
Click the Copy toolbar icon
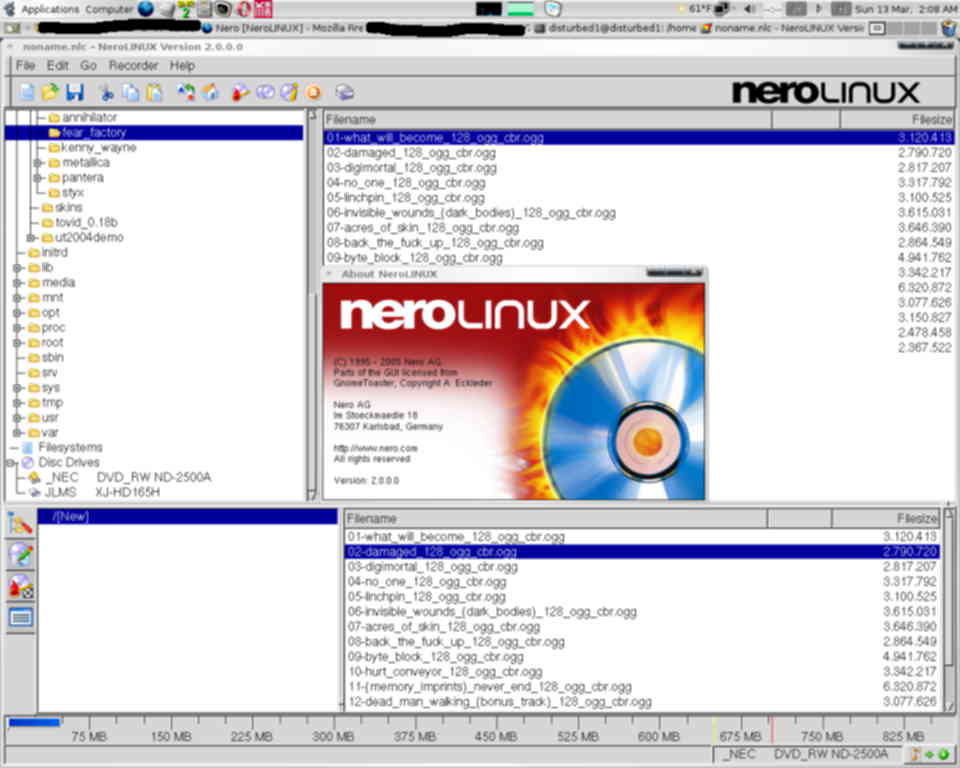pyautogui.click(x=130, y=92)
